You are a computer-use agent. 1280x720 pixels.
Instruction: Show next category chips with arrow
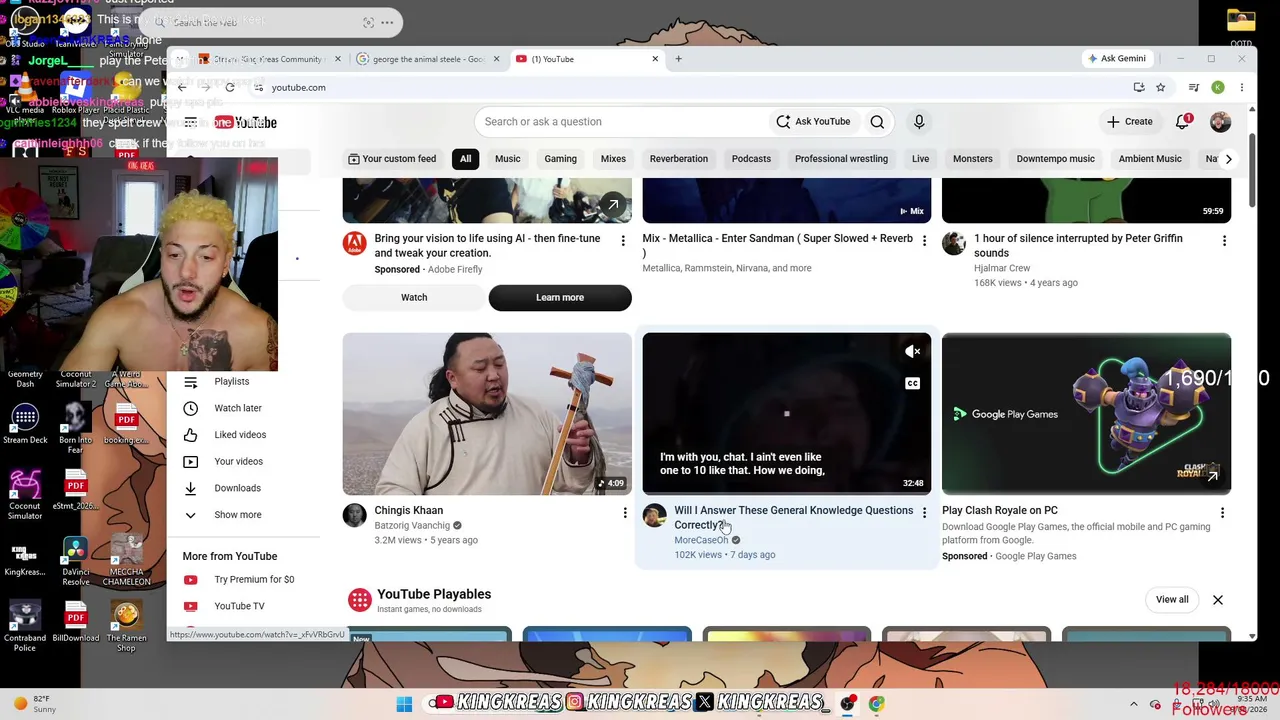[1228, 159]
